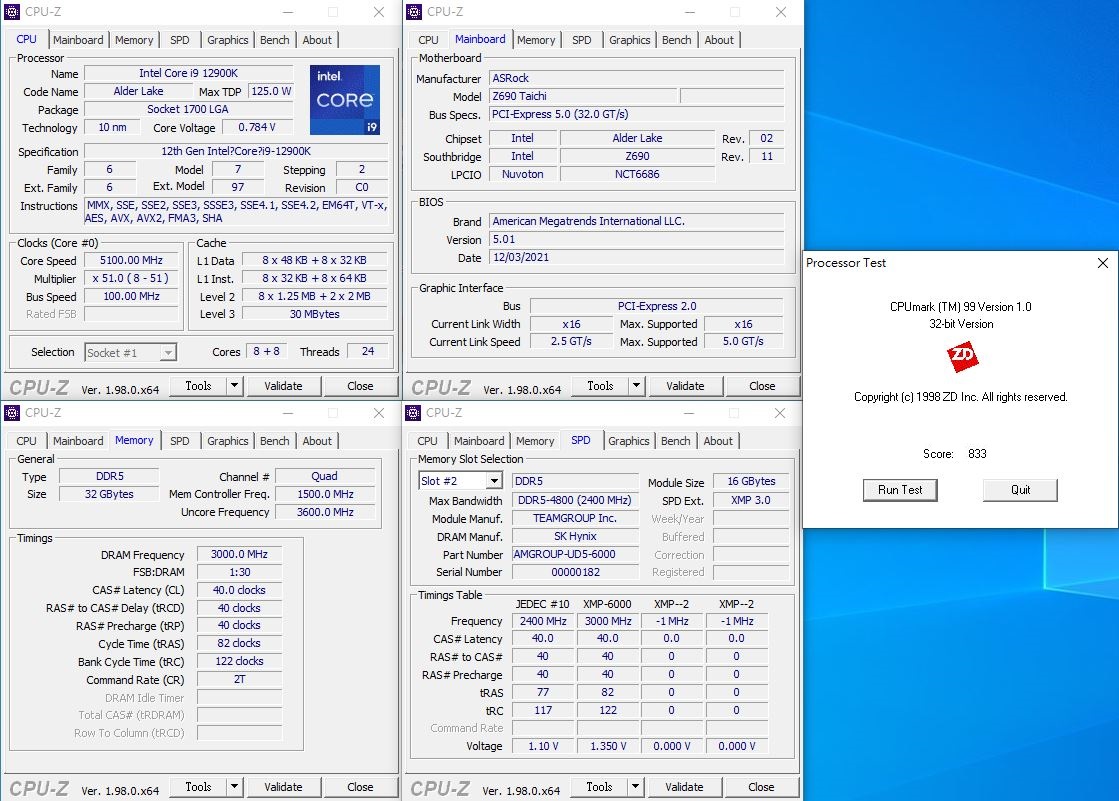
Task: Click the DRAM Frequency value '3000.0 MHz'
Action: 239,554
